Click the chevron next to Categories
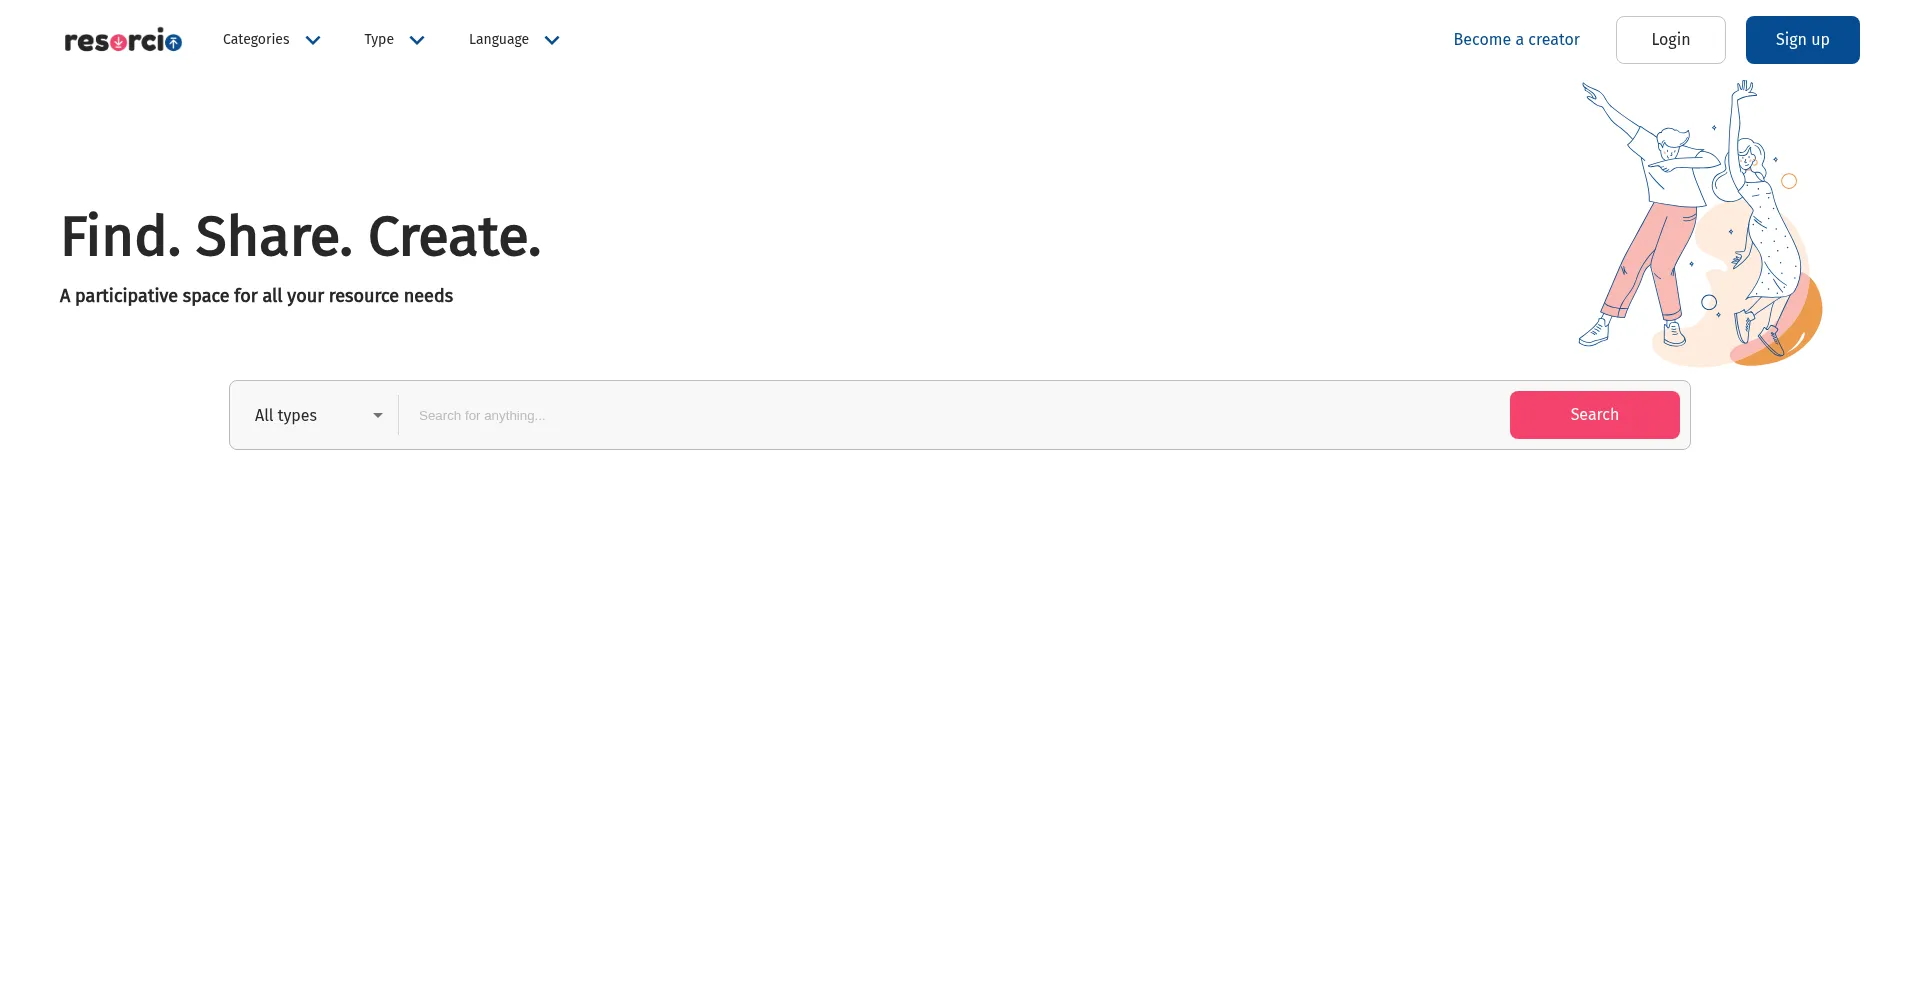This screenshot has height=993, width=1920. click(313, 41)
